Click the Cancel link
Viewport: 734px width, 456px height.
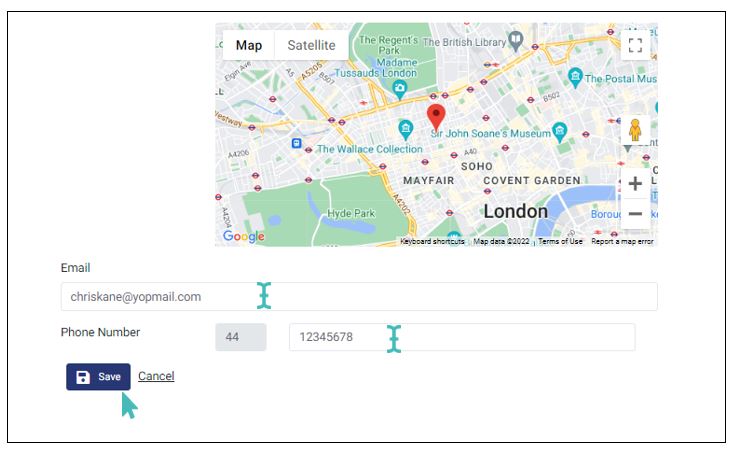point(156,376)
